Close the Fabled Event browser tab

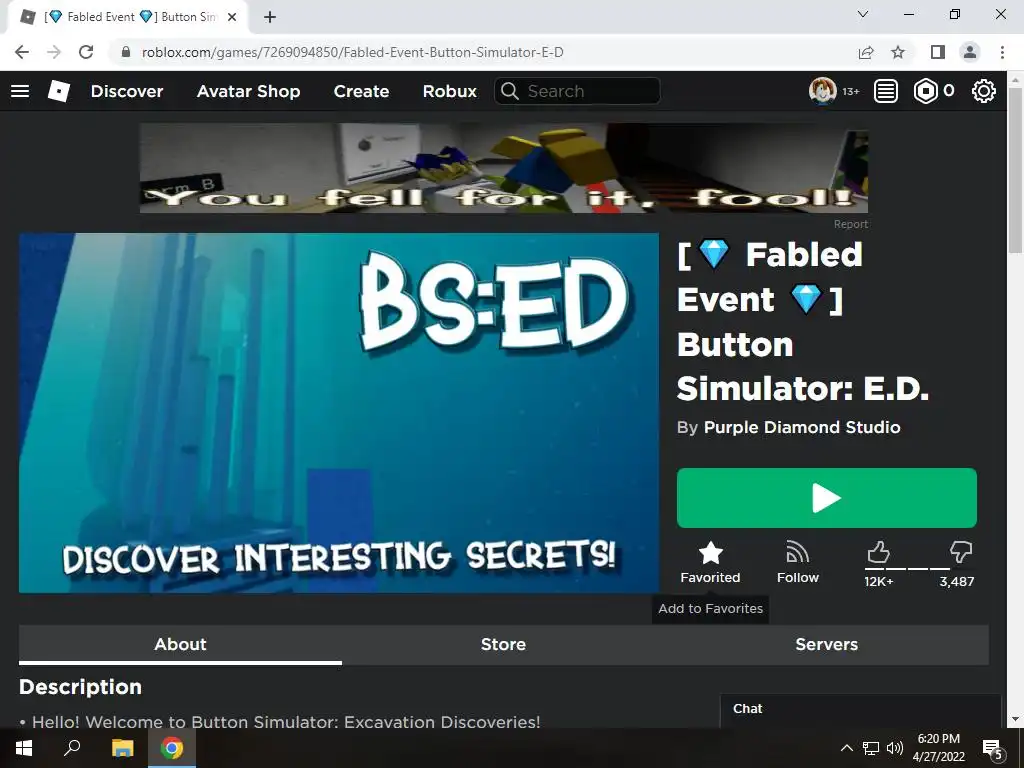(x=232, y=18)
